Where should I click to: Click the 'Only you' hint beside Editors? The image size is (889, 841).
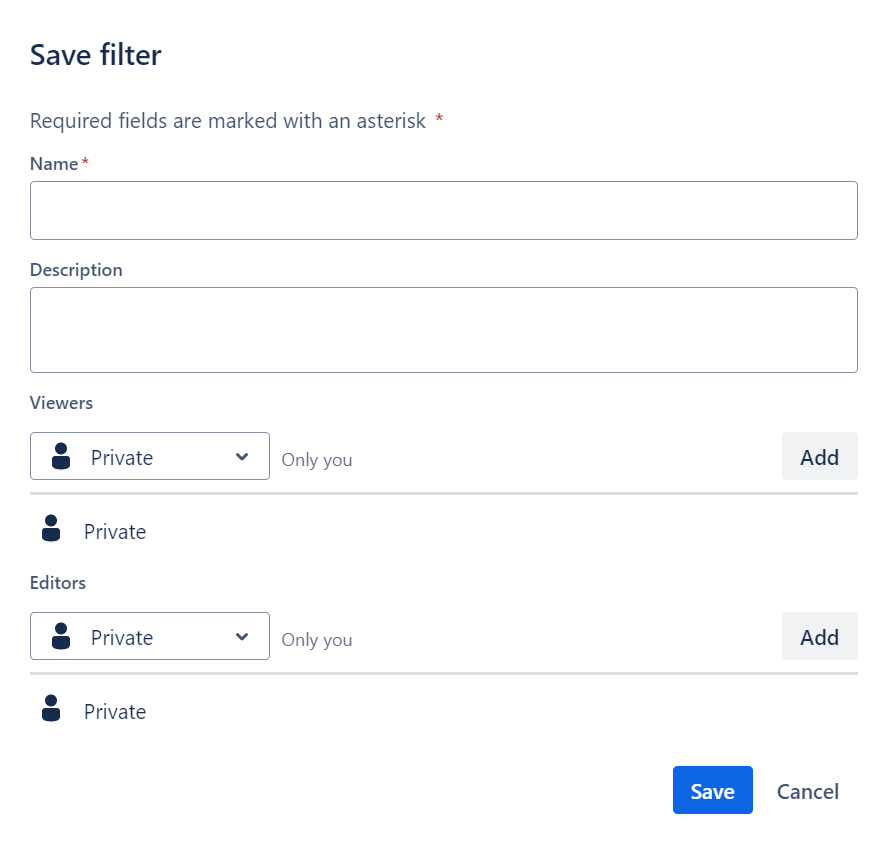(x=316, y=640)
